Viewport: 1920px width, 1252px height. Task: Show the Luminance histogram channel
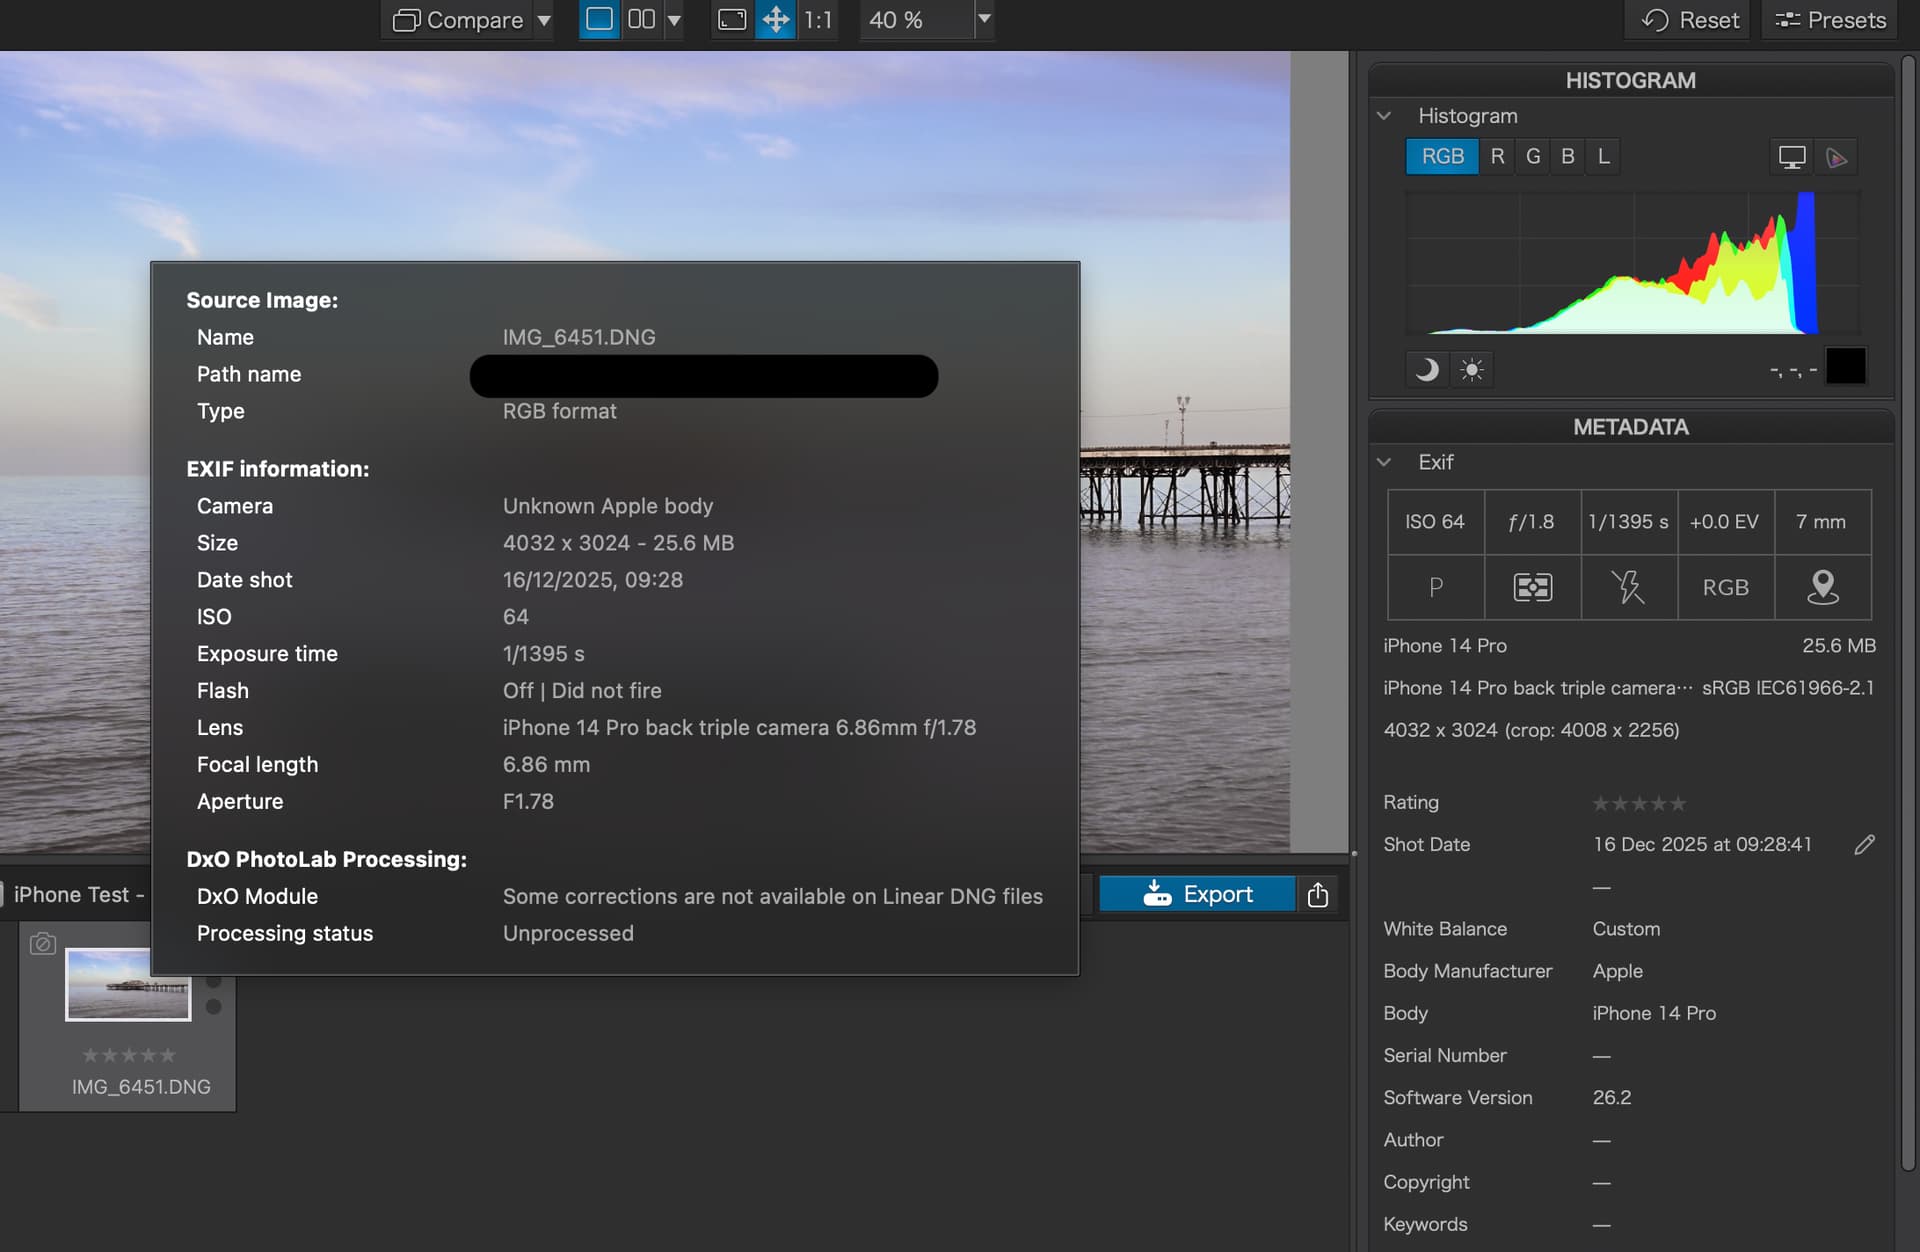pos(1603,156)
